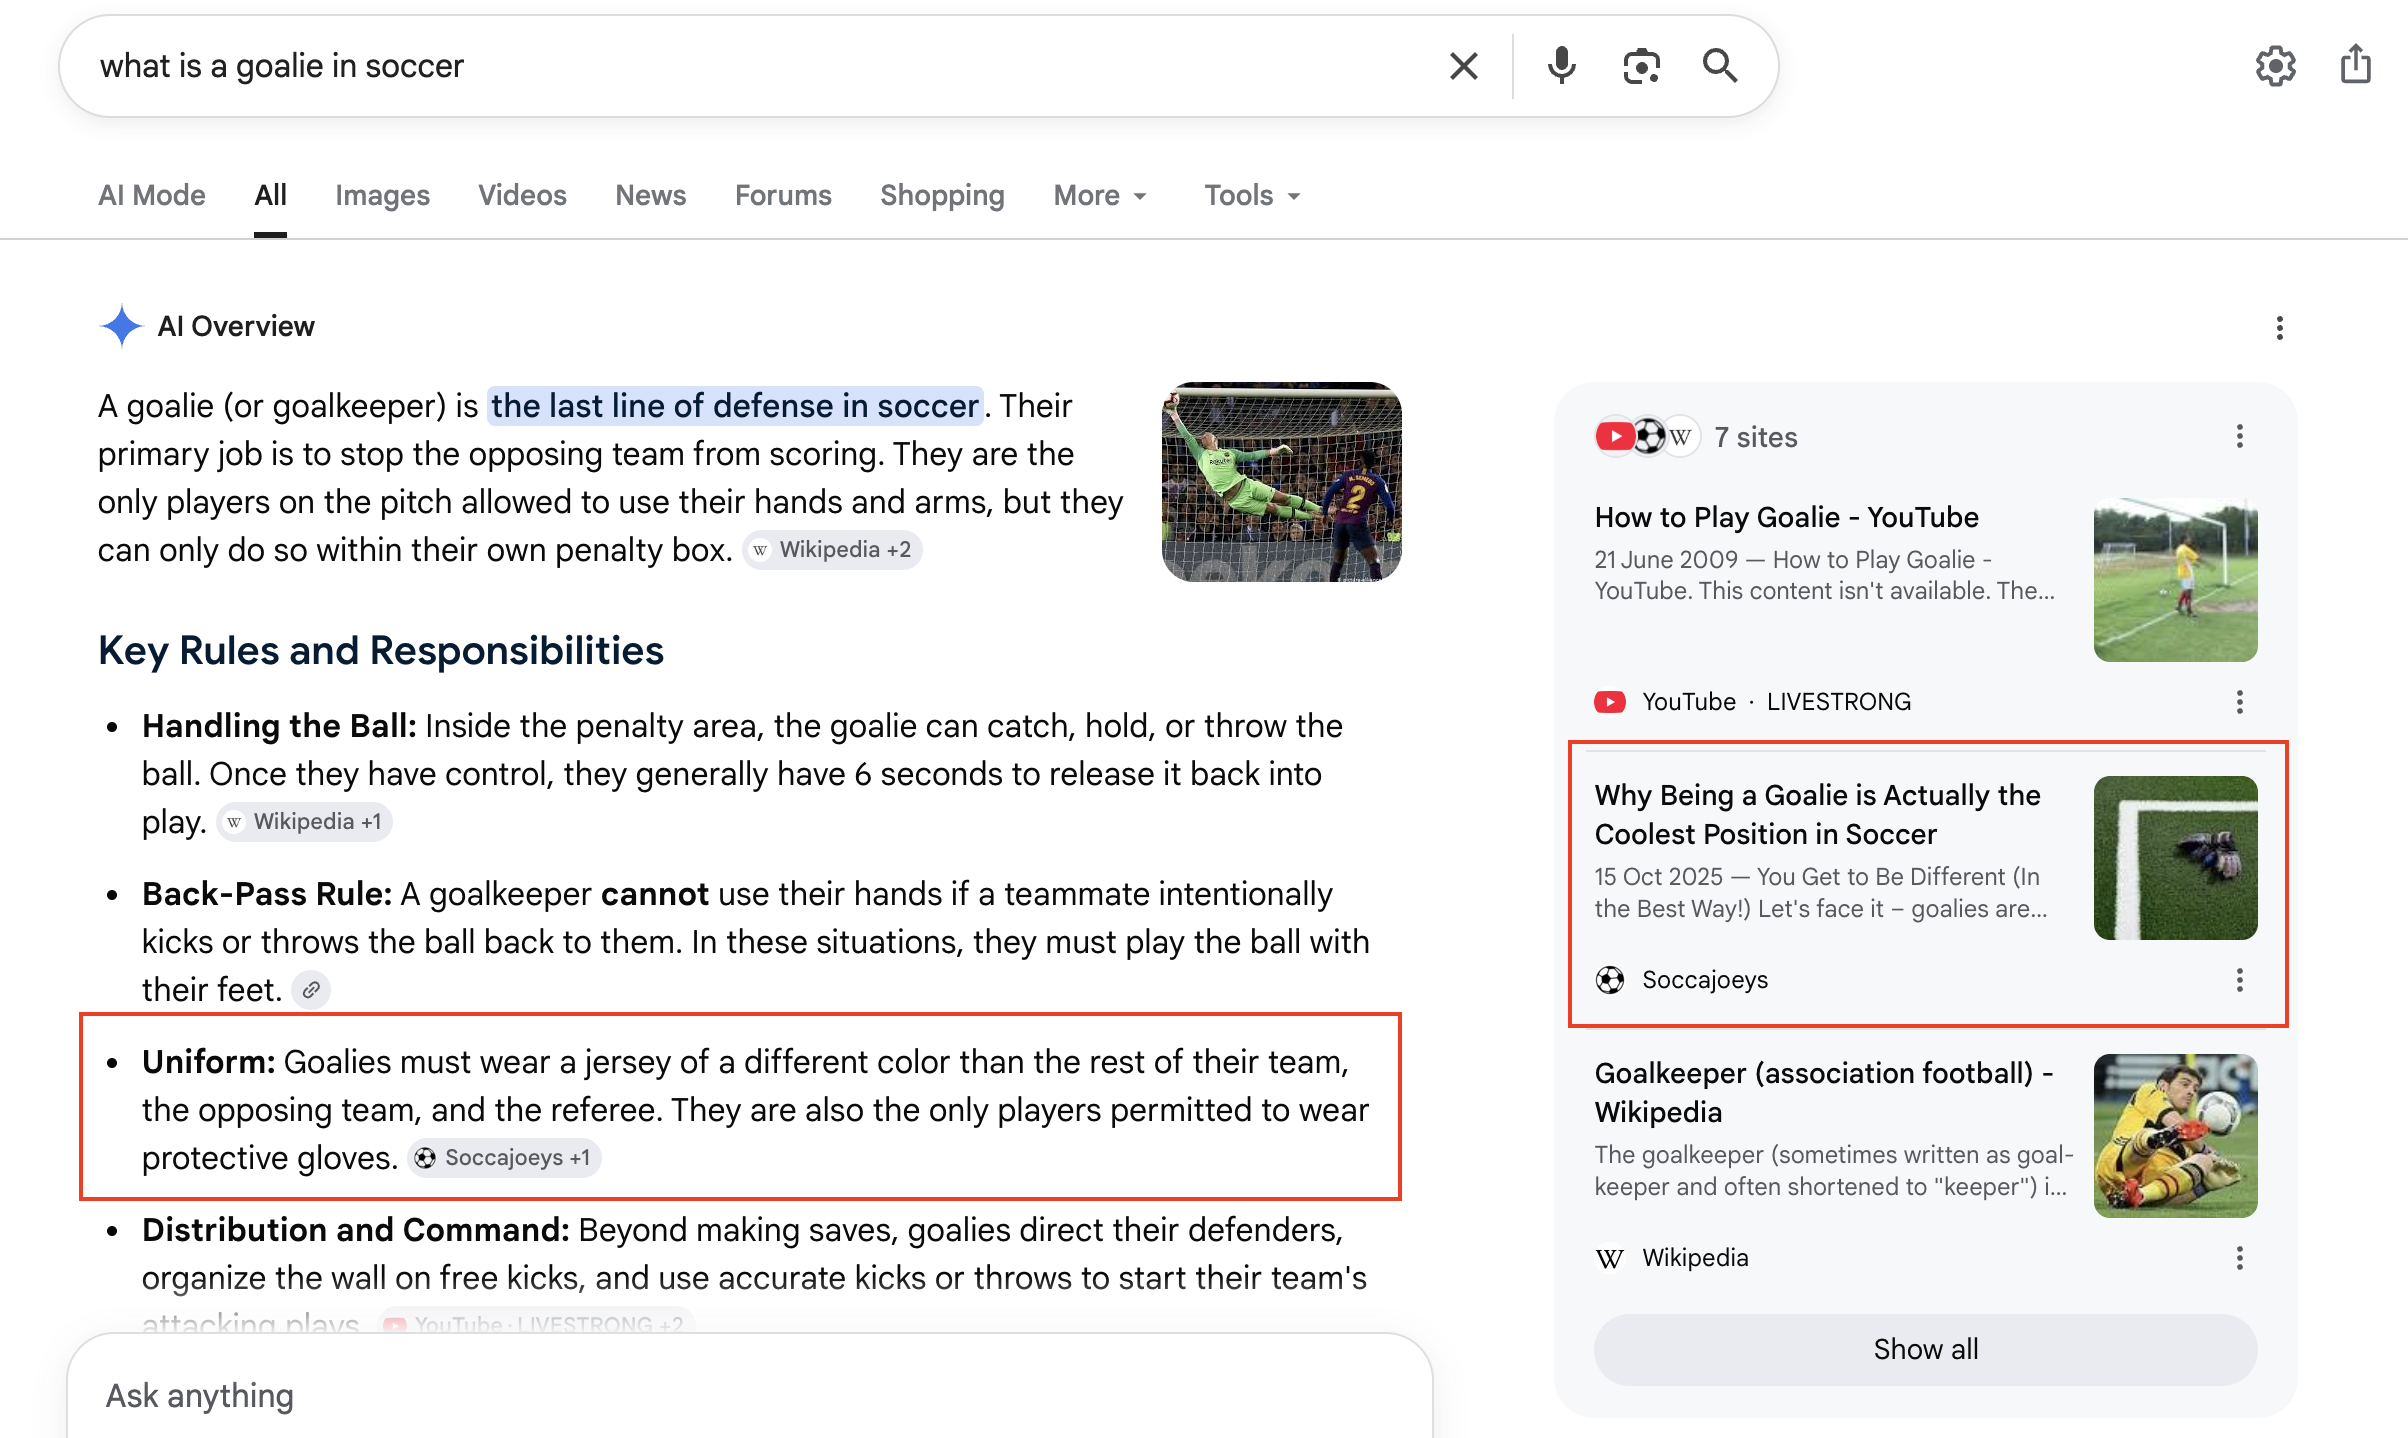Image resolution: width=2408 pixels, height=1438 pixels.
Task: Select the All results tab
Action: (x=270, y=196)
